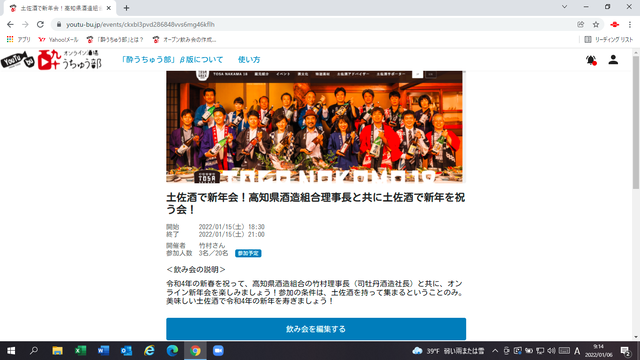Open 「酔うちゅう部」とは？ bookmark

point(115,40)
